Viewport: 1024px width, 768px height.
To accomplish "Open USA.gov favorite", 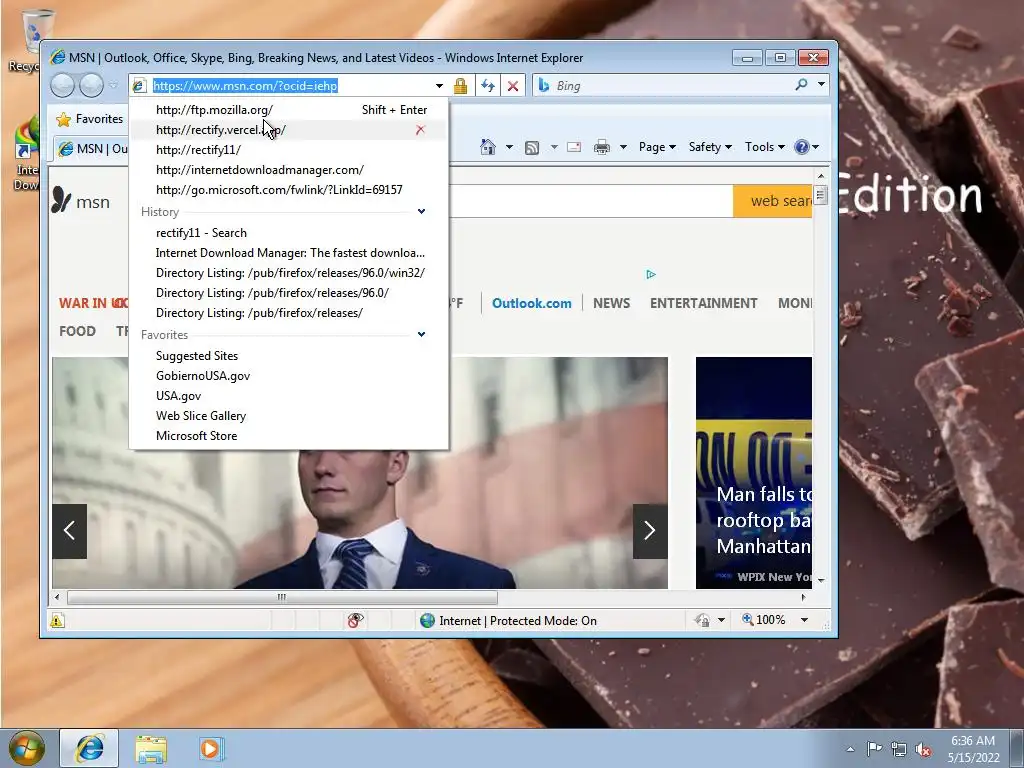I will click(x=289, y=396).
